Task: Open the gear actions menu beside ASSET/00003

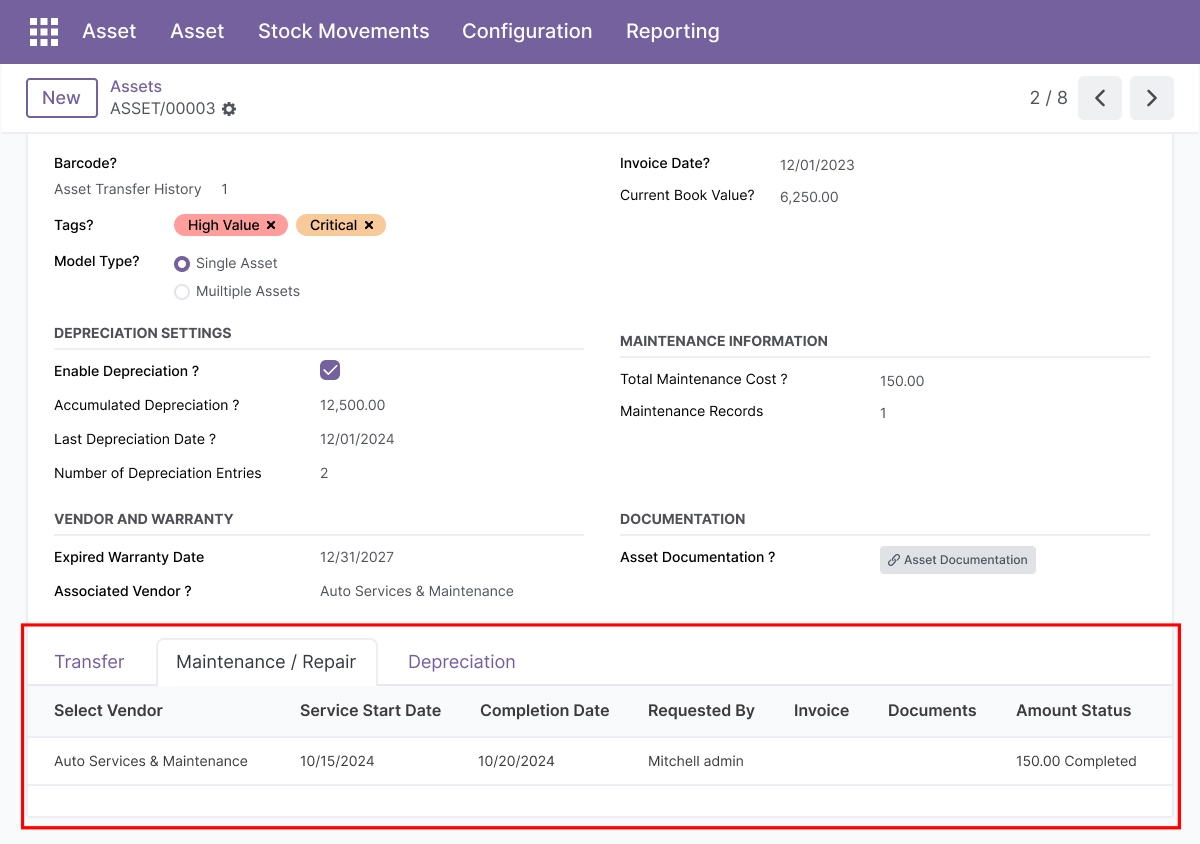Action: coord(229,109)
